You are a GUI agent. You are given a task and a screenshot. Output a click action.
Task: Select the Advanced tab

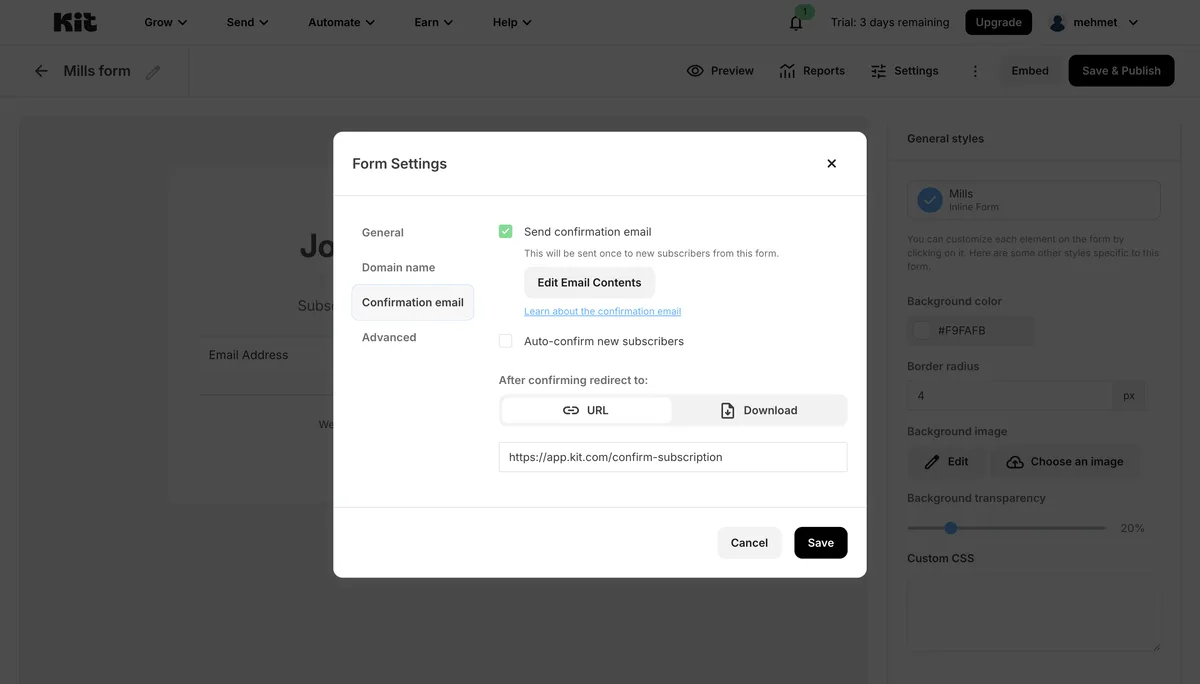[389, 337]
